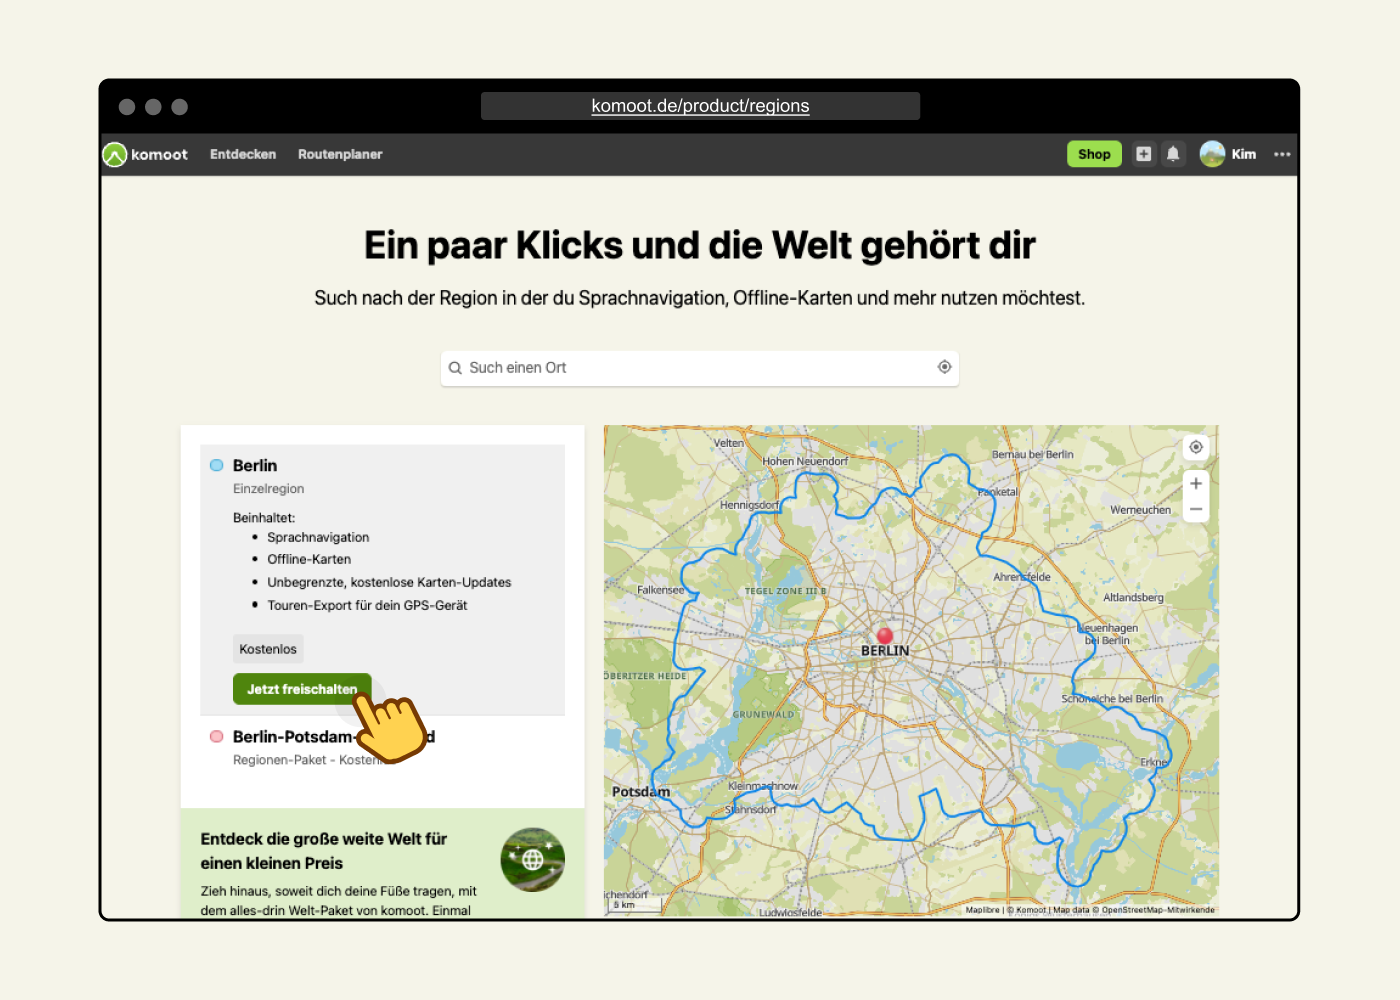The height and width of the screenshot is (1000, 1400).
Task: Use current location icon in search field
Action: tap(944, 367)
